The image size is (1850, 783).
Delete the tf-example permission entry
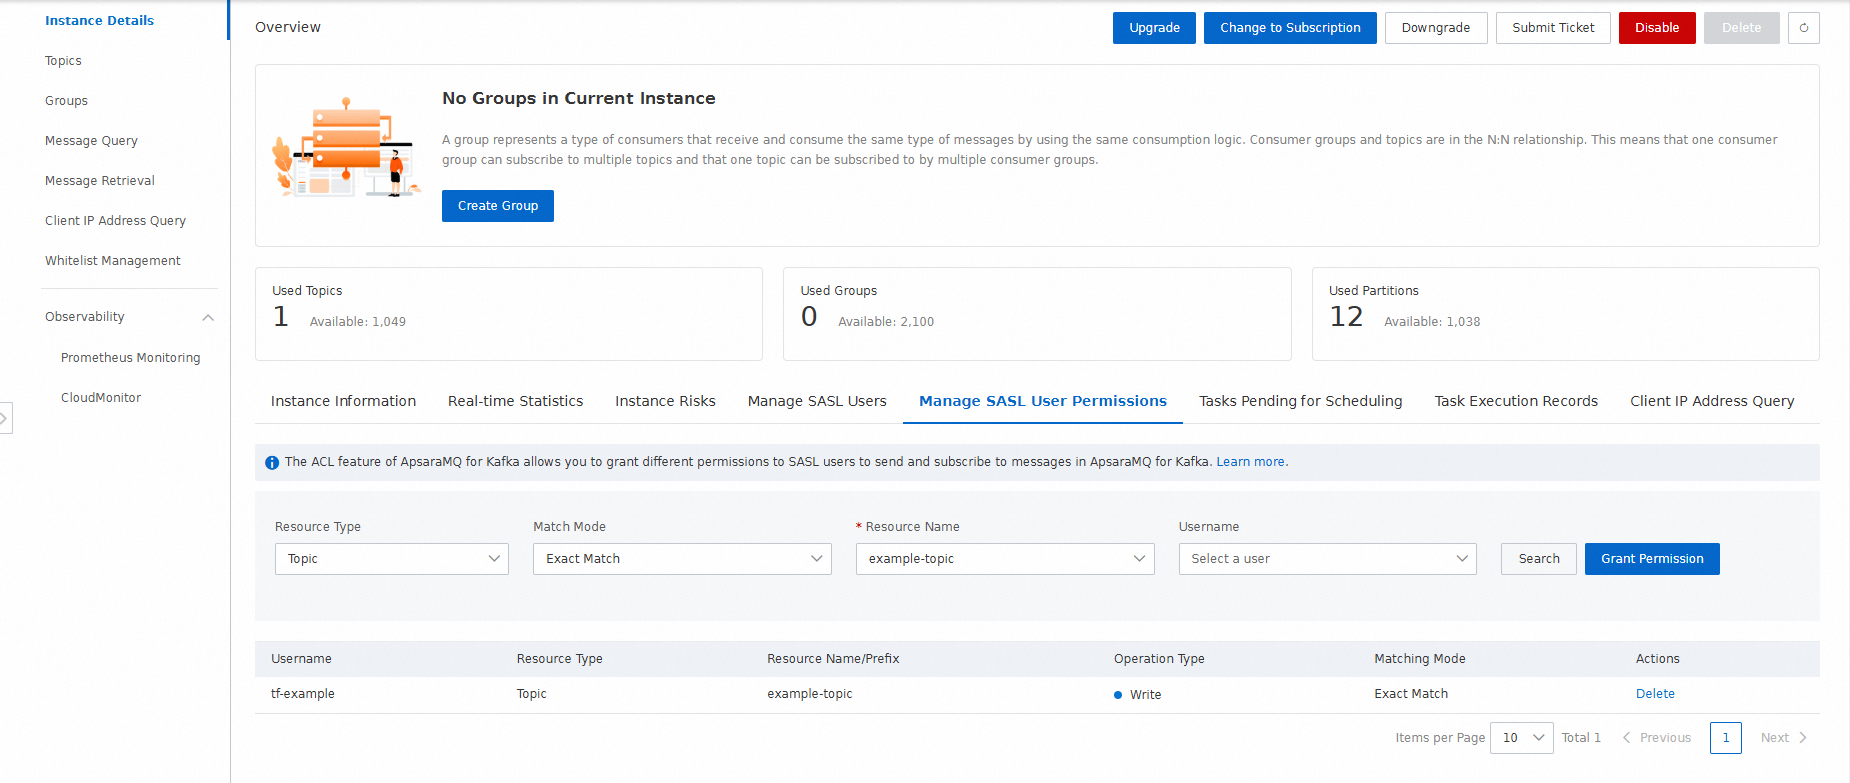(x=1654, y=694)
